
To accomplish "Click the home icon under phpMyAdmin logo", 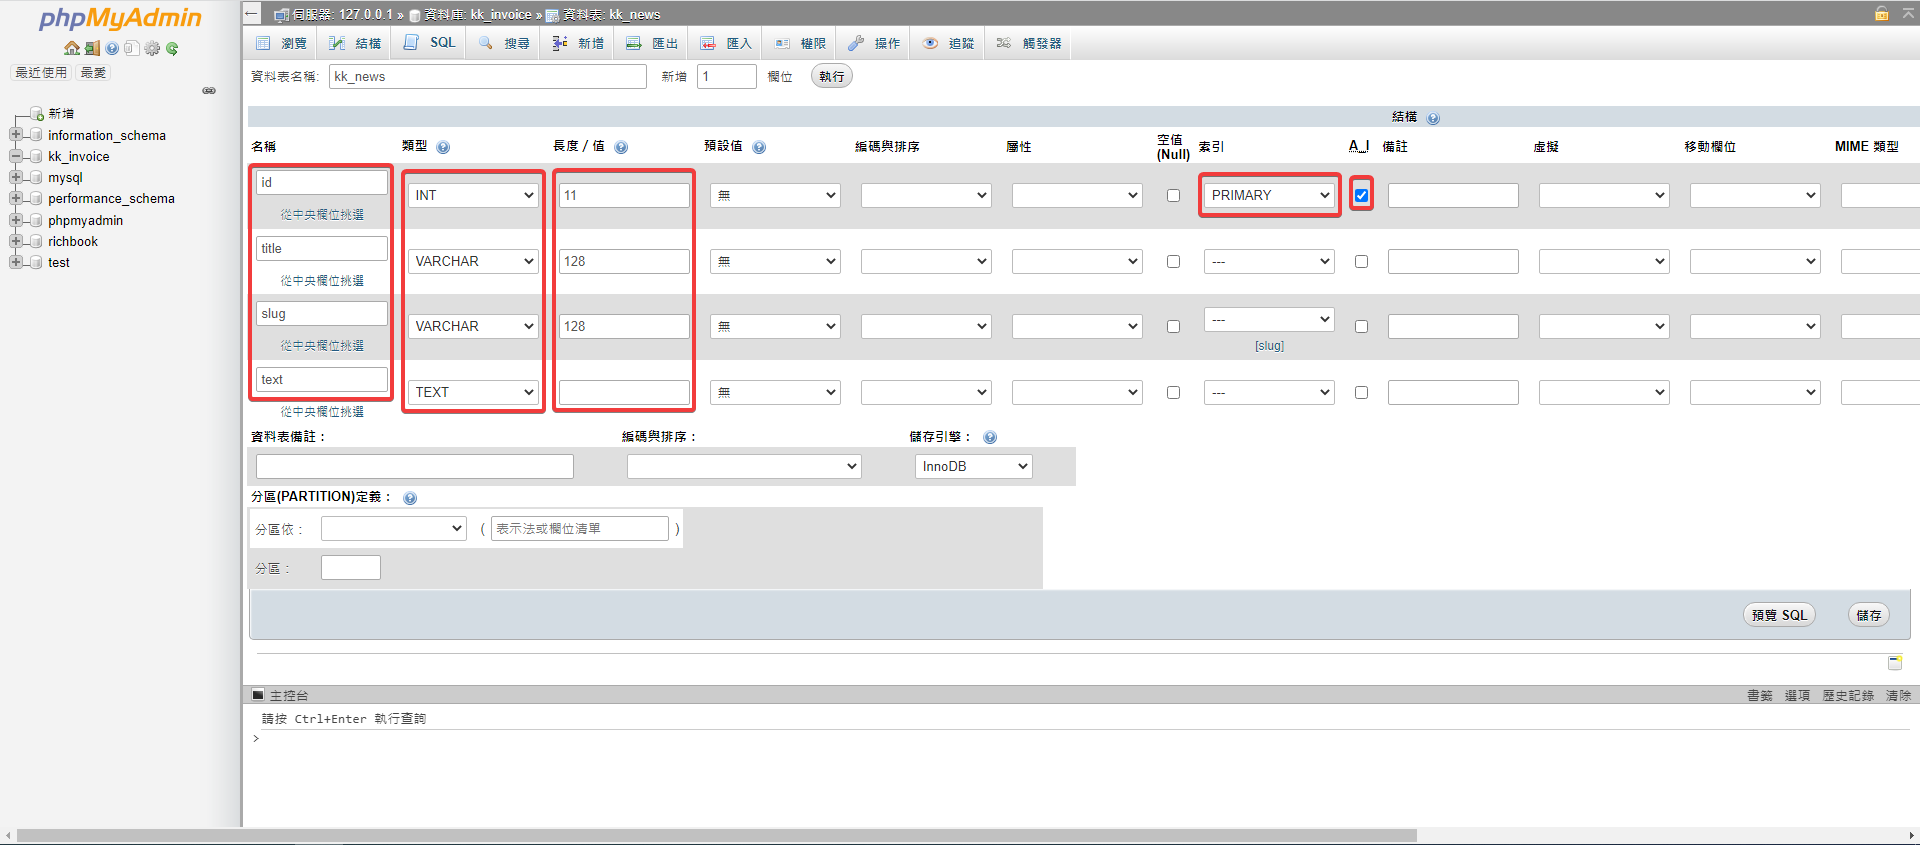I will click(71, 48).
